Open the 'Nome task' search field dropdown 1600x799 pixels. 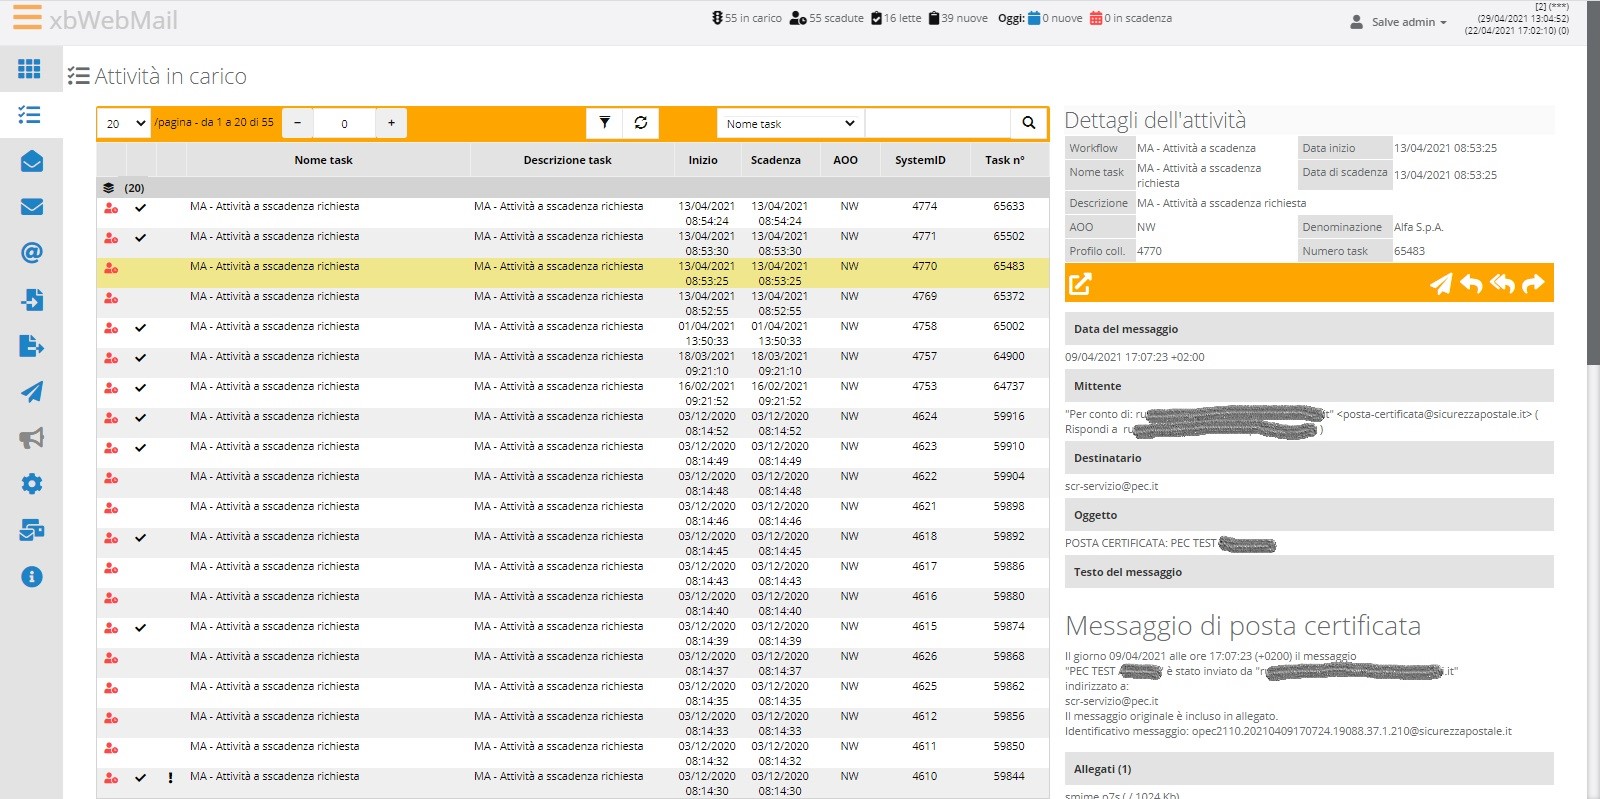coord(790,123)
